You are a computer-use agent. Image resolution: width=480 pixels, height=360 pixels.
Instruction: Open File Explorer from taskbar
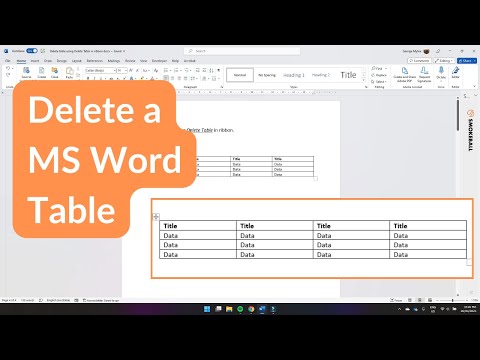[x=229, y=309]
